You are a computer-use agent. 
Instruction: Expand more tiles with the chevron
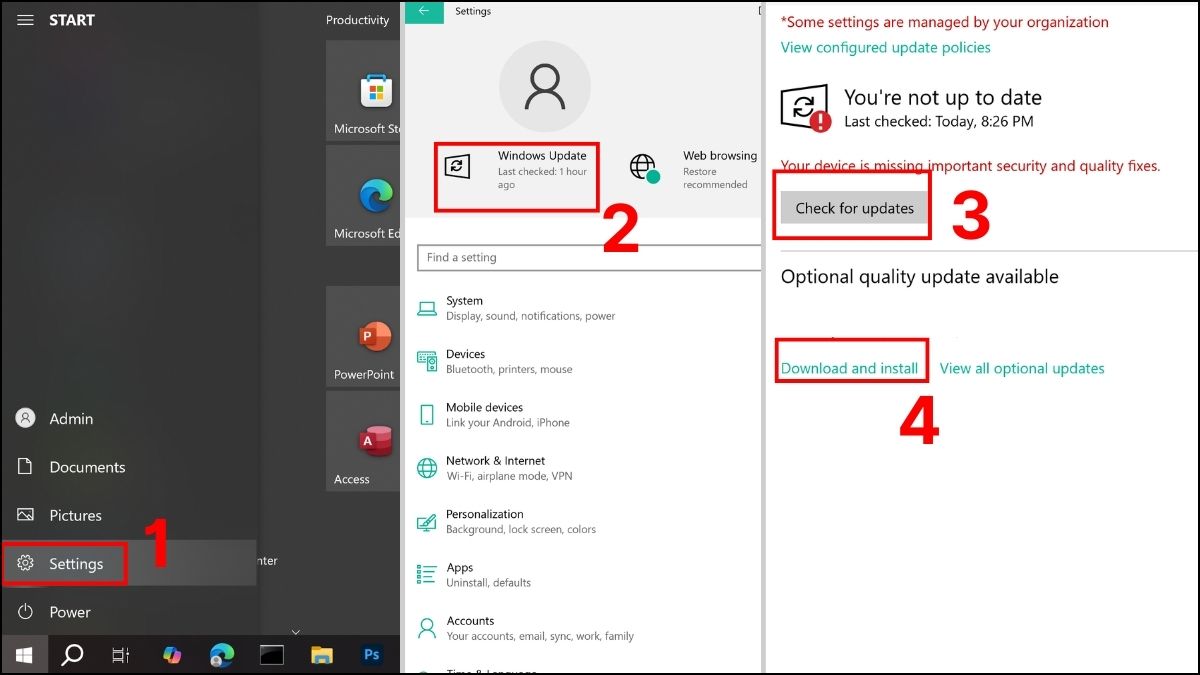(295, 632)
